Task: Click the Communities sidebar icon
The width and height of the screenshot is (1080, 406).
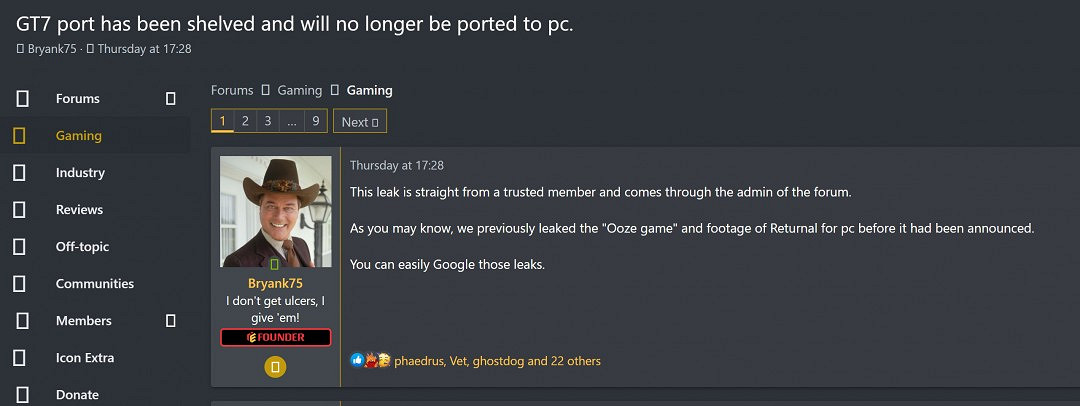Action: pos(19,284)
